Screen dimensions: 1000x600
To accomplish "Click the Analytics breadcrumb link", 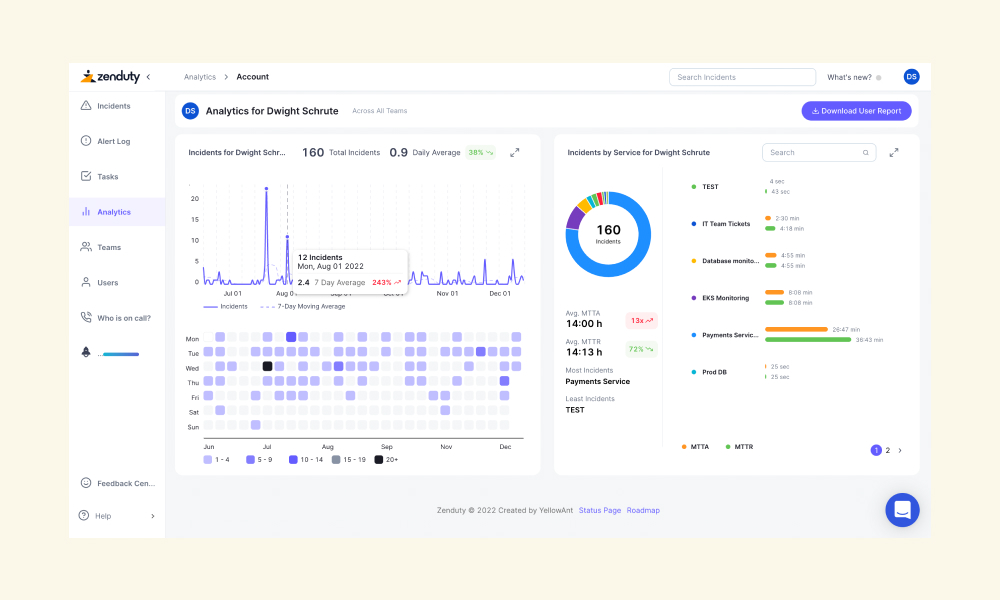I will (200, 77).
